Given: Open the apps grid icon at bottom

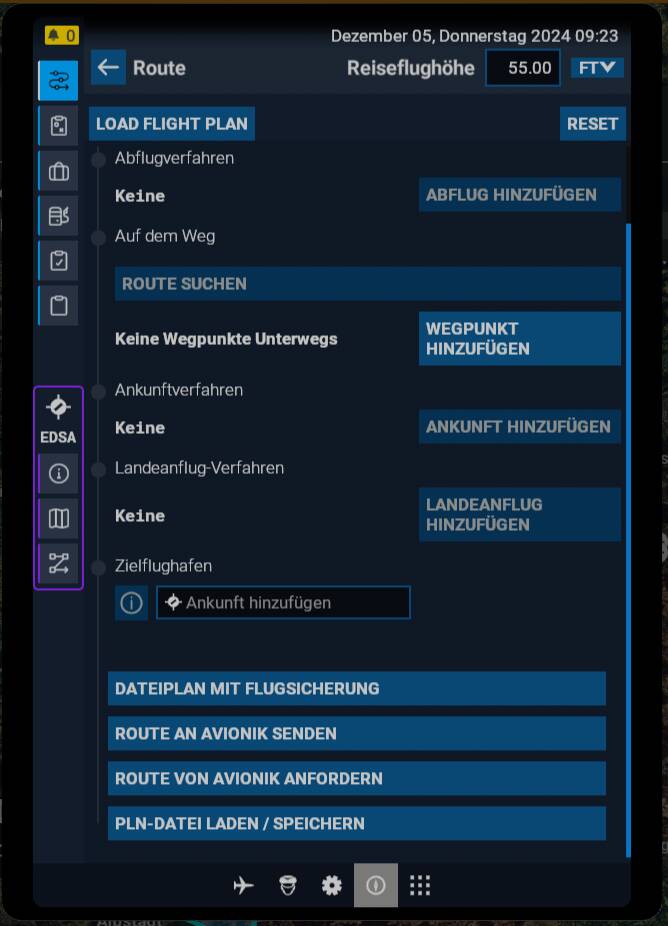Looking at the screenshot, I should [x=420, y=885].
